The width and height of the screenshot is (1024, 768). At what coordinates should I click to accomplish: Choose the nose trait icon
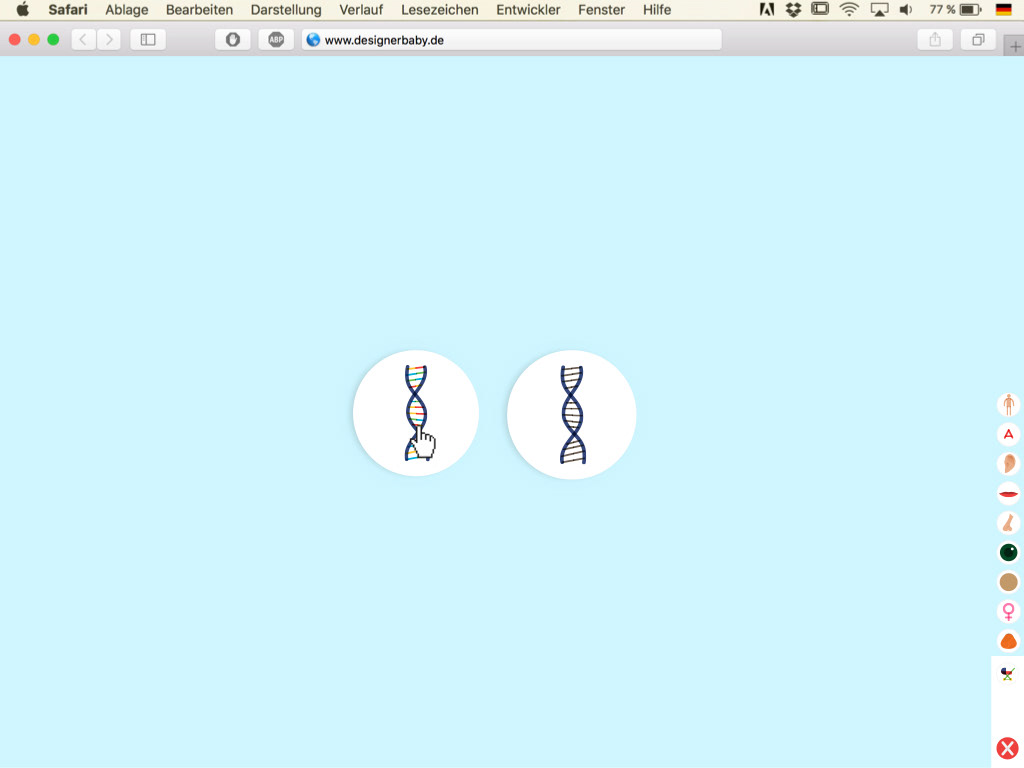click(1008, 523)
